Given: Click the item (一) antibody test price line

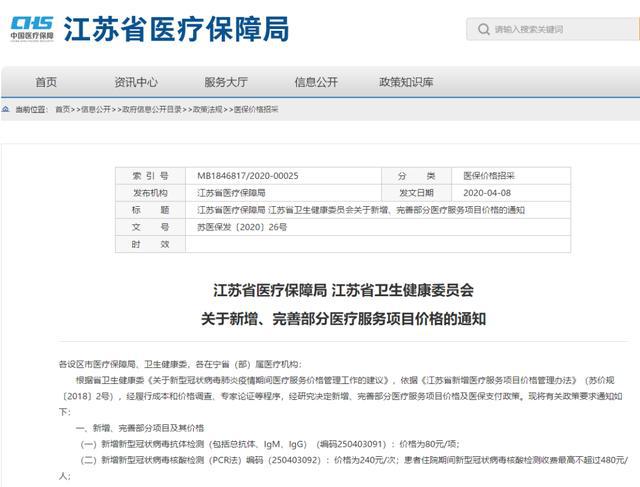Looking at the screenshot, I should point(270,444).
